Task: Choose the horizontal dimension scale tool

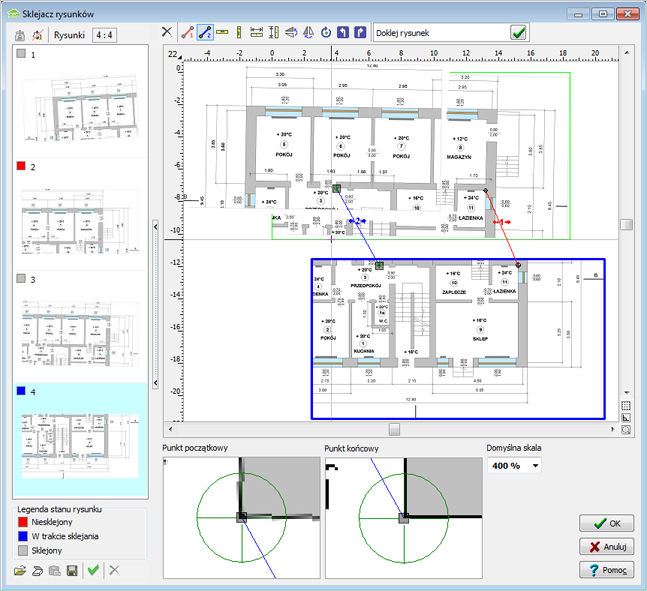Action: (256, 32)
